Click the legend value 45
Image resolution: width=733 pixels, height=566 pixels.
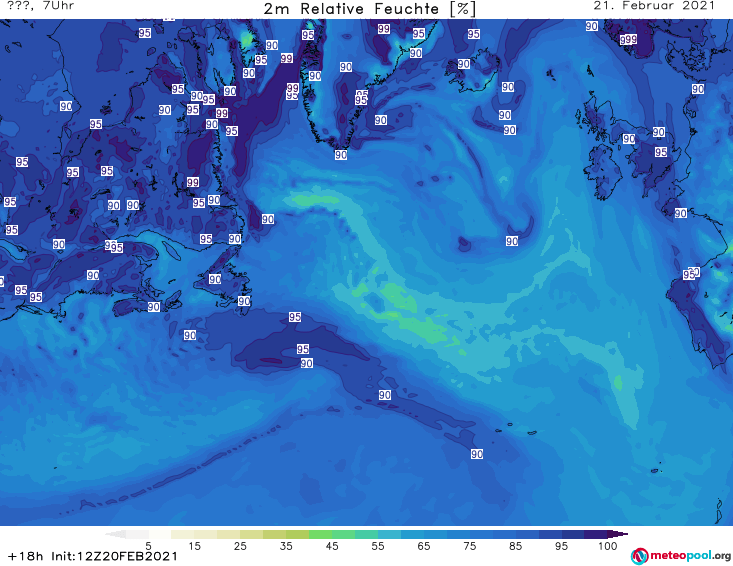tap(332, 546)
